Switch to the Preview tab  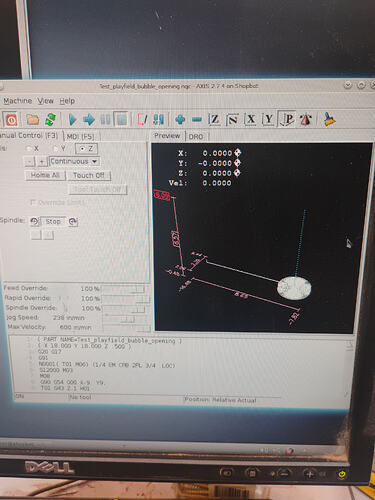click(x=167, y=136)
